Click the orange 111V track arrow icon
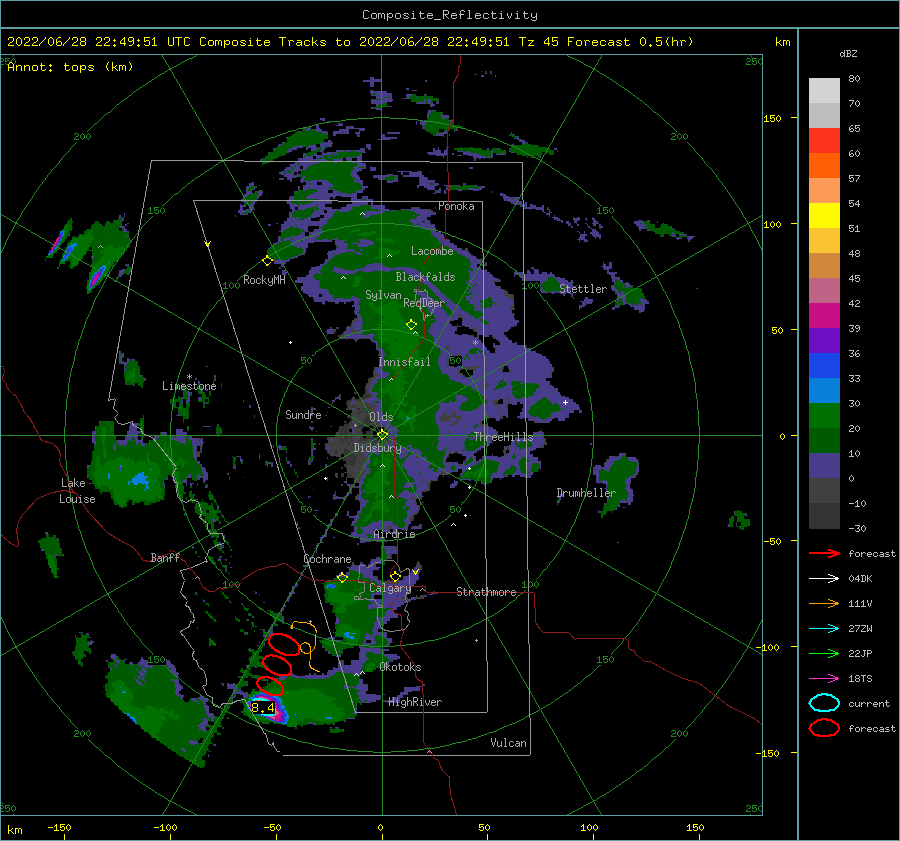Screen dimensions: 900x841 (x=824, y=603)
